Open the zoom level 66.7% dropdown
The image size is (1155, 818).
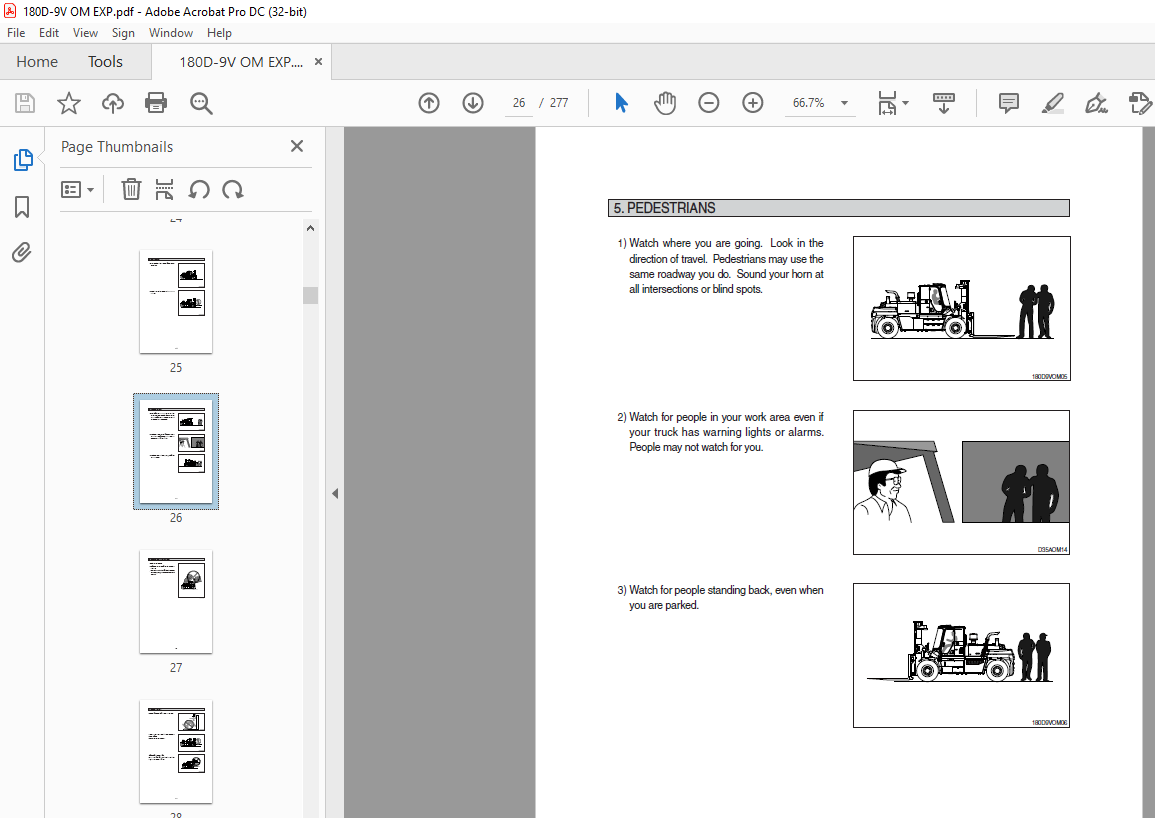point(844,103)
